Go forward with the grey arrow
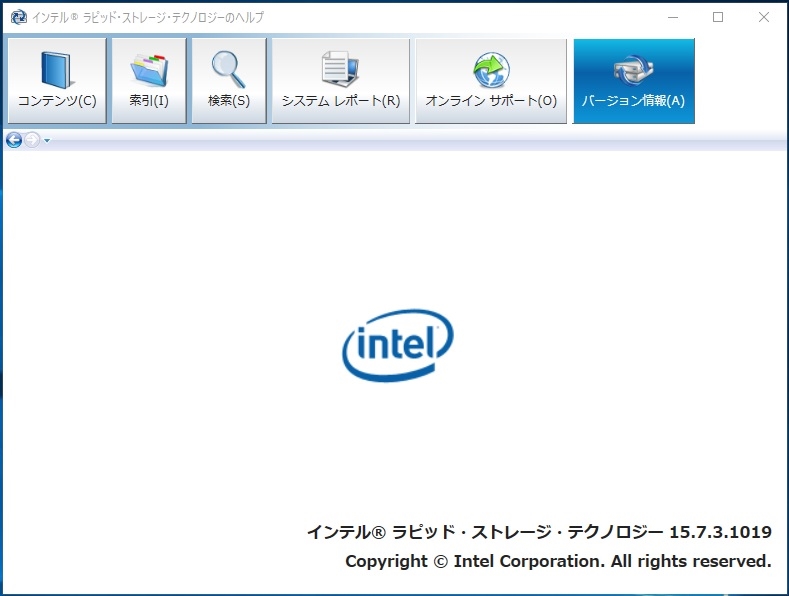 click(32, 140)
